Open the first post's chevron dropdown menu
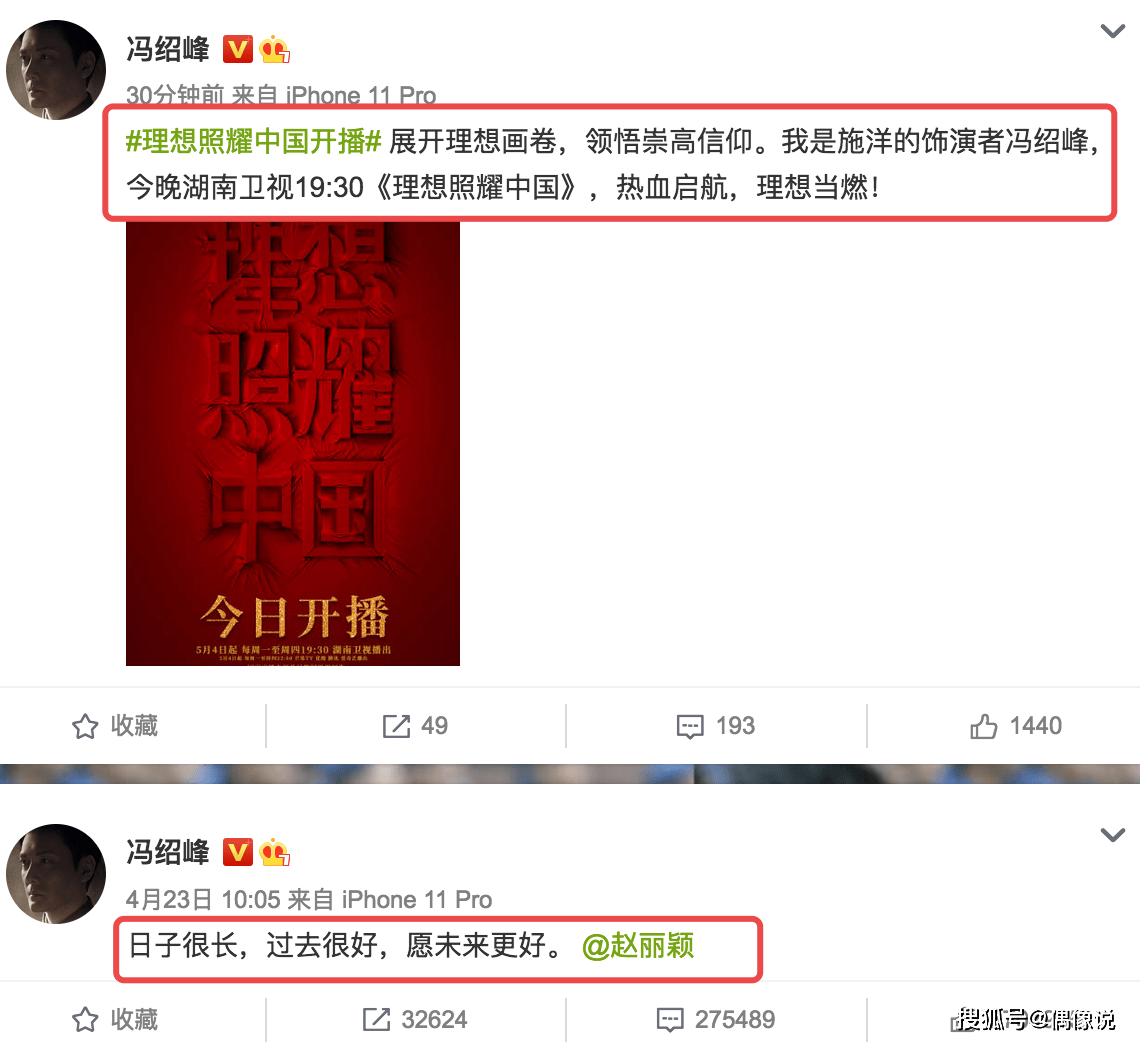Screen dimensions: 1140x1044 [x=1112, y=31]
